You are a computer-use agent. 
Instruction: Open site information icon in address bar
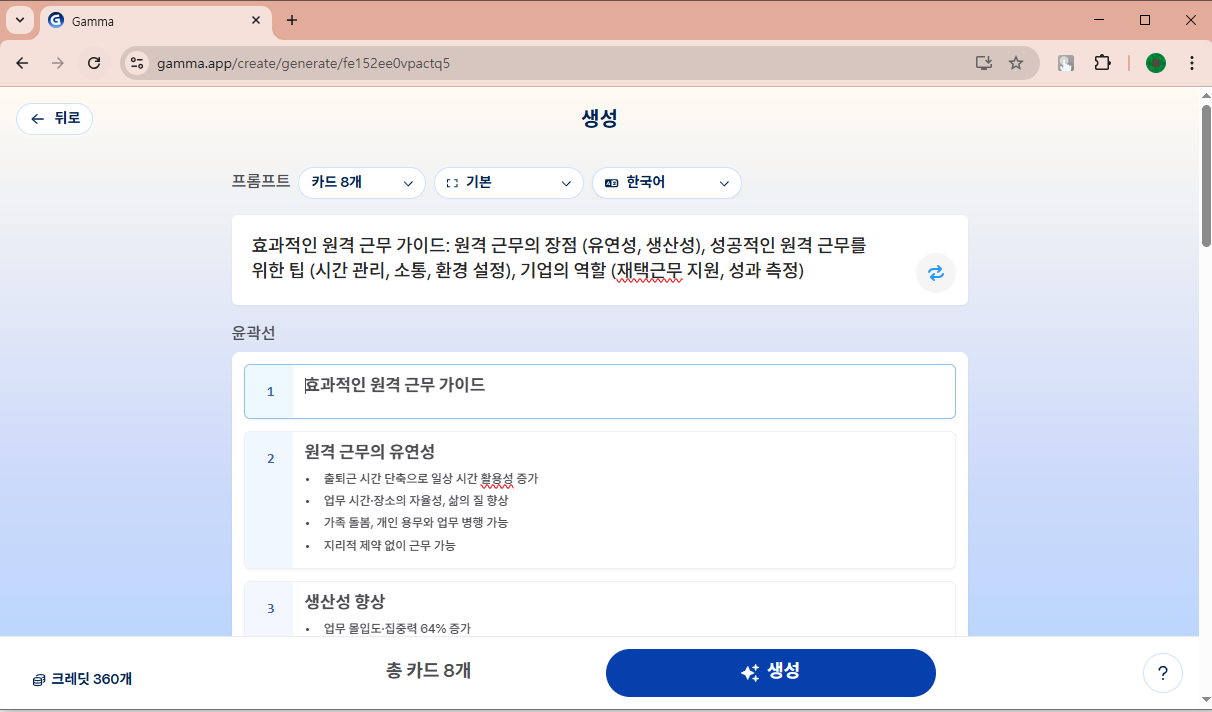138,63
